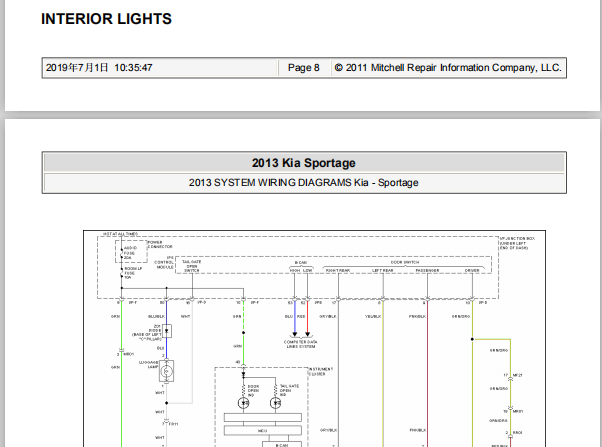Click the "MCU" box in instrument cluster
The image size is (602, 447).
(x=263, y=430)
